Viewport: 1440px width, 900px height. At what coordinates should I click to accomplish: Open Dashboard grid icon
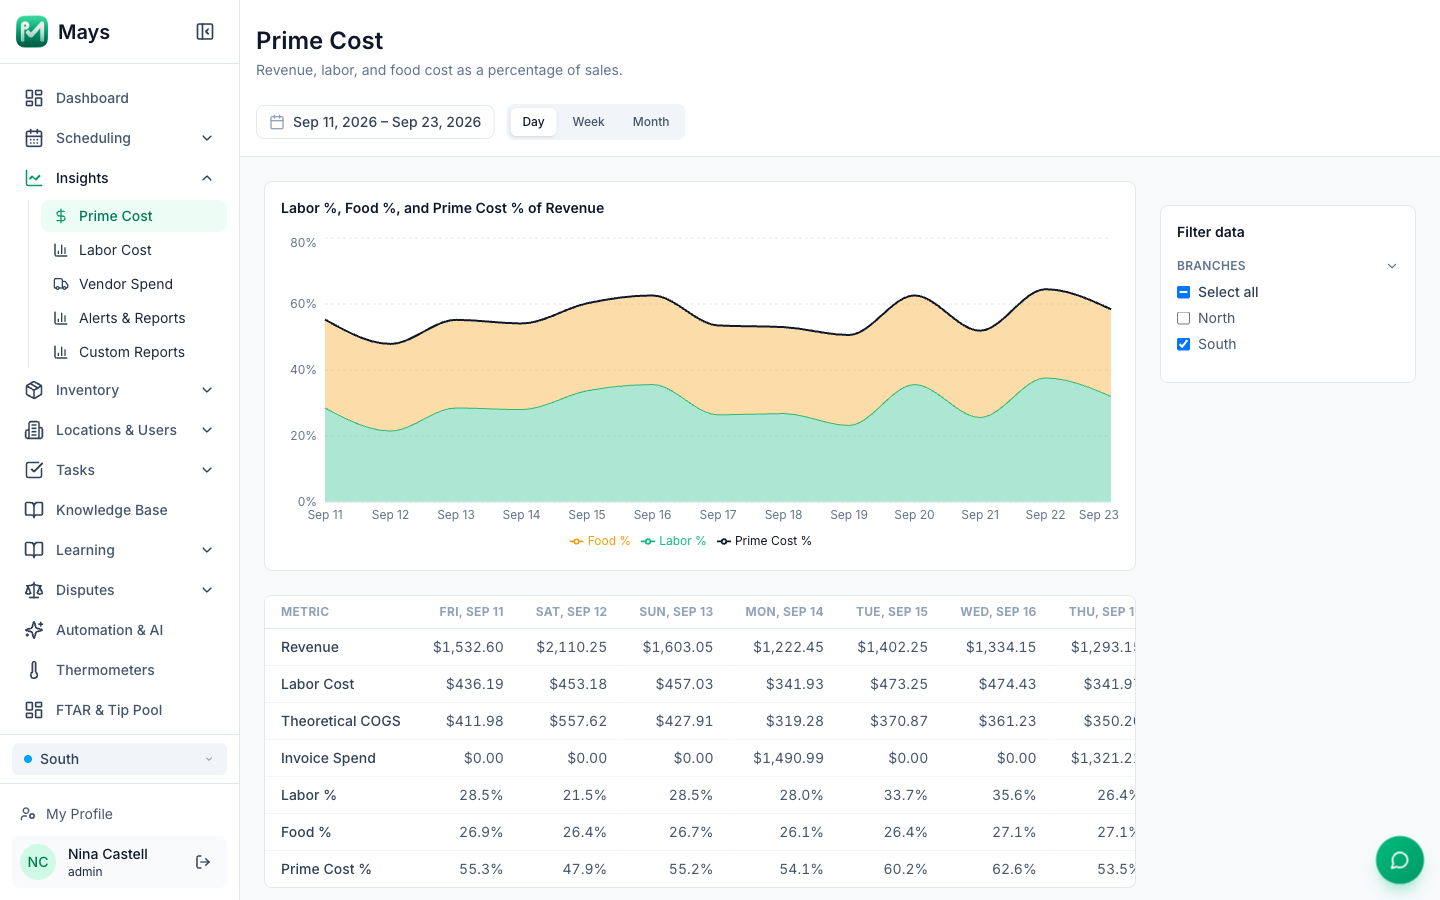(34, 98)
